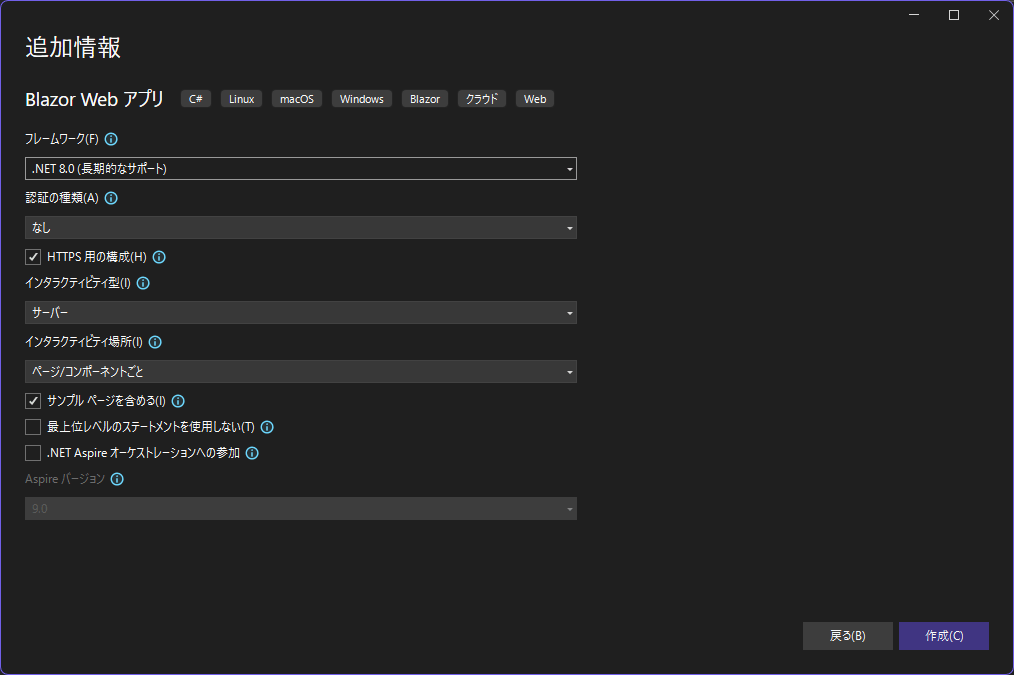Screen dimensions: 1014x675
Task: Click the Web tag
Action: [x=535, y=99]
